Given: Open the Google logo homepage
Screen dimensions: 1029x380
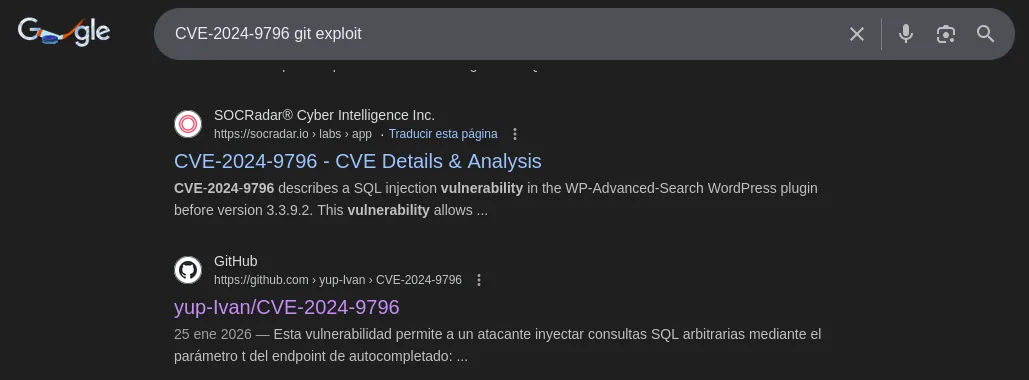Looking at the screenshot, I should coord(64,32).
